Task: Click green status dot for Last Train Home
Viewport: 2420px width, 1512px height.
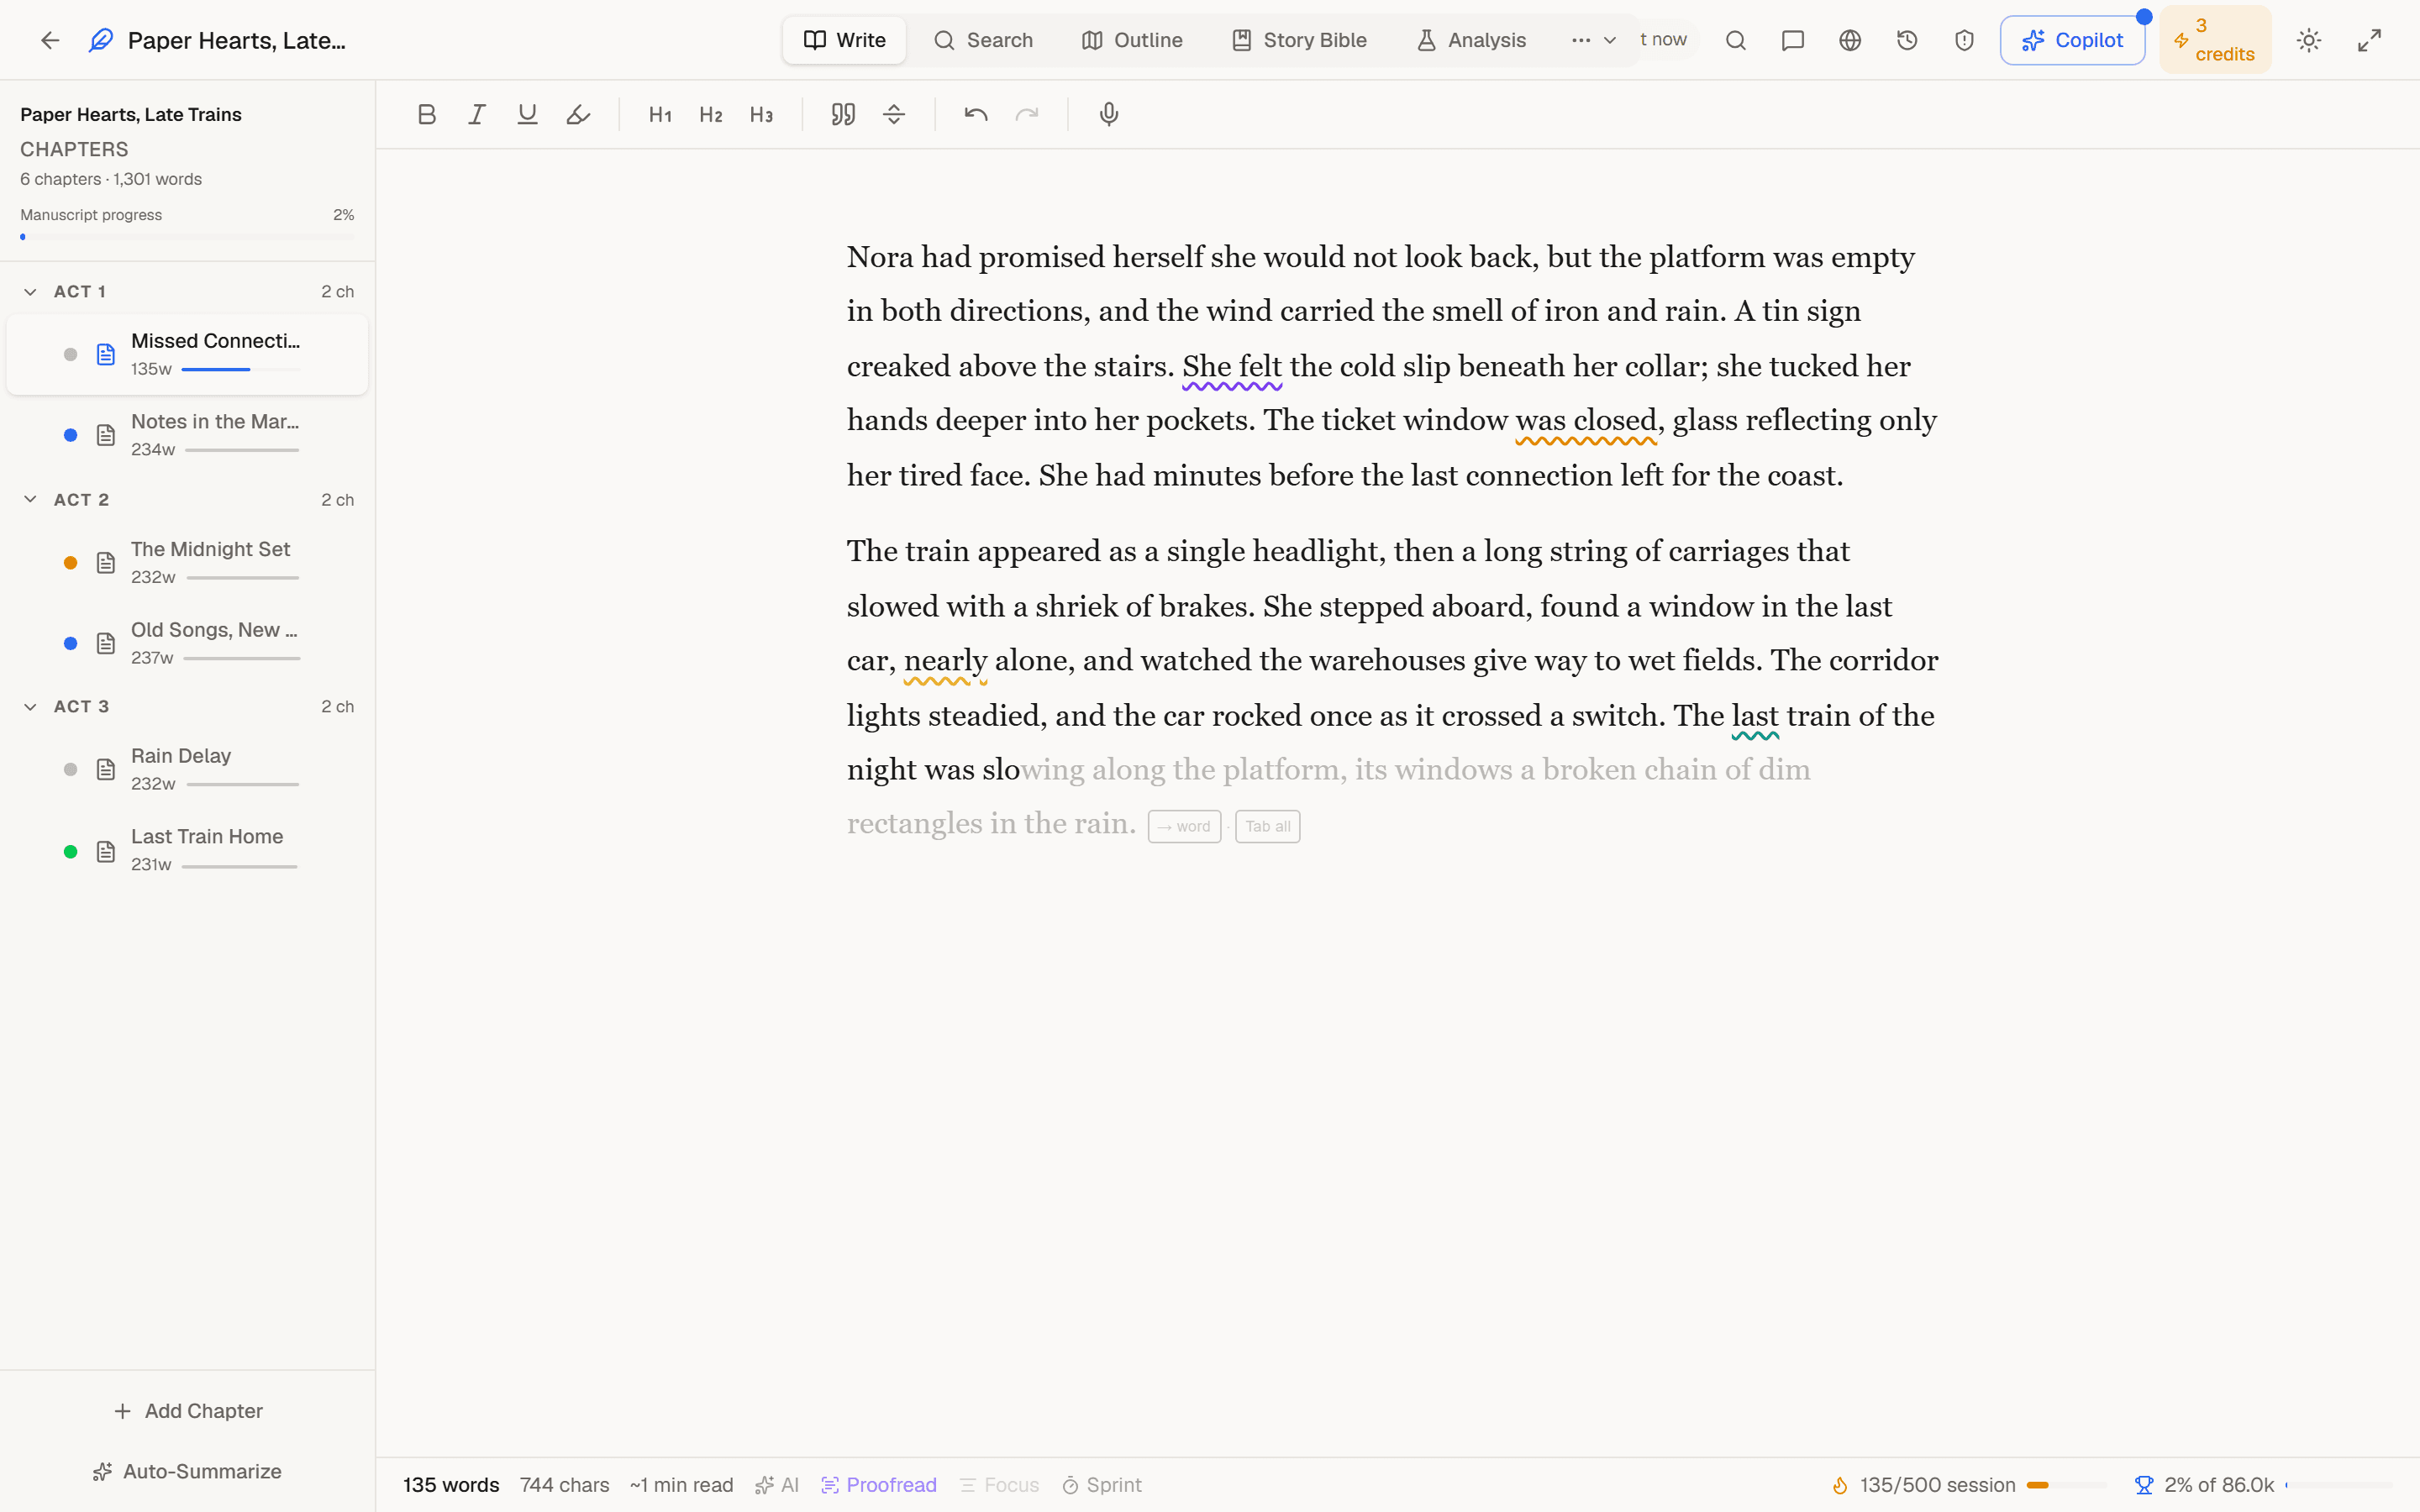Action: click(70, 851)
